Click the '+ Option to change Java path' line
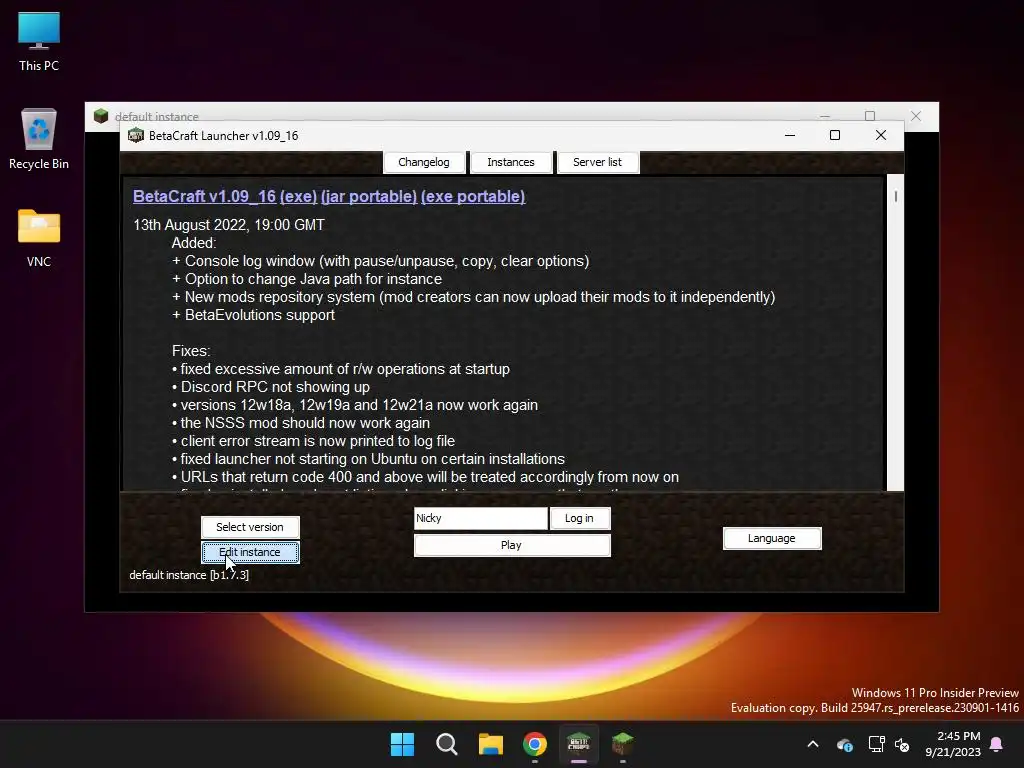This screenshot has height=768, width=1024. [x=307, y=279]
